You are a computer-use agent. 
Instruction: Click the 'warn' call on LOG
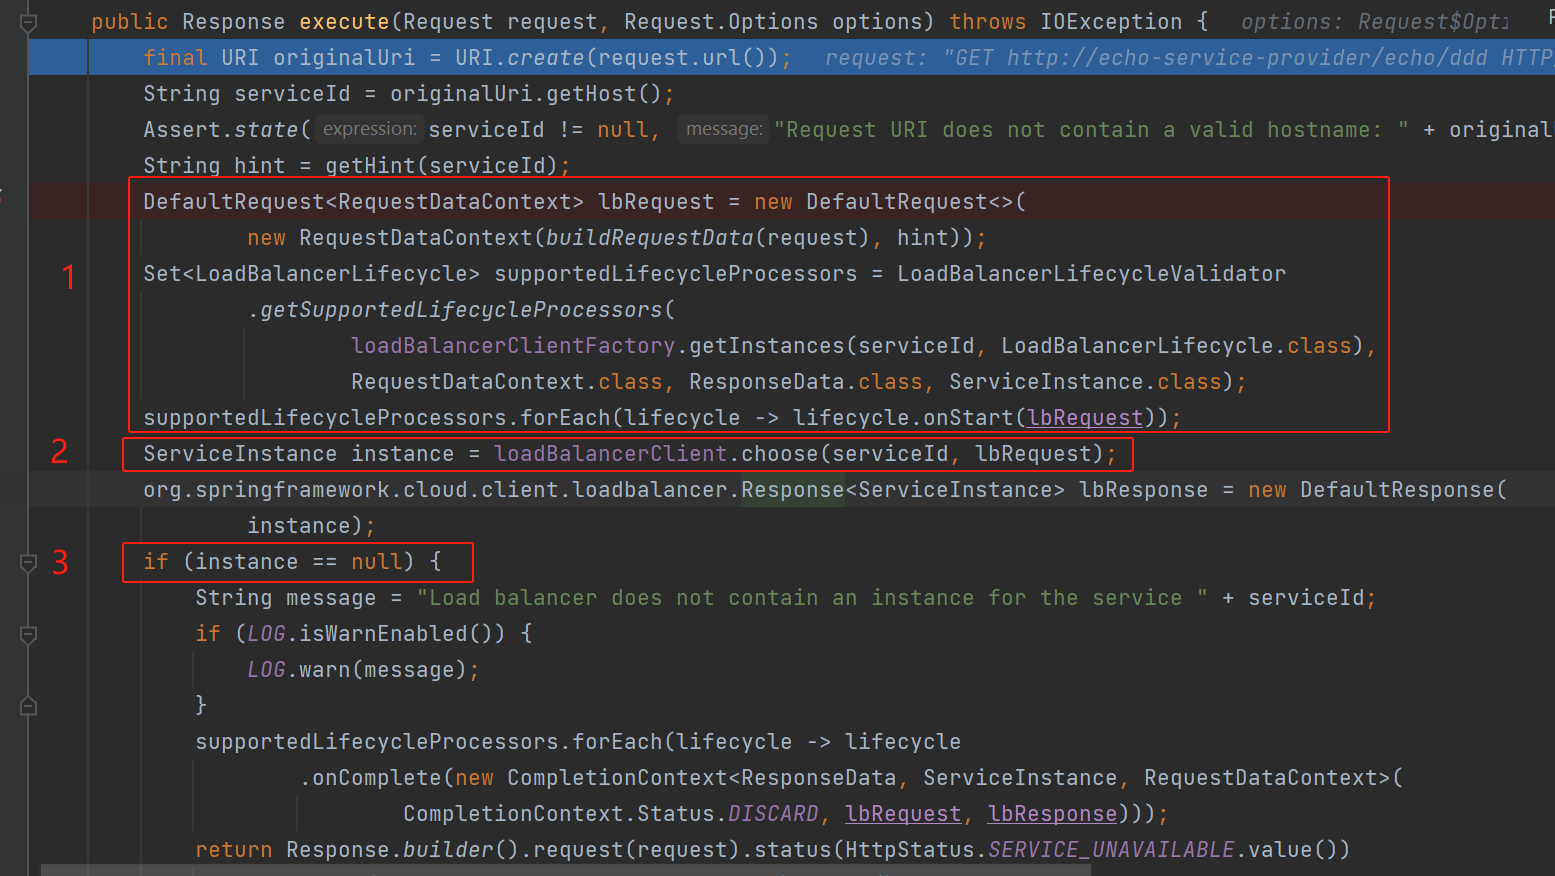tap(325, 670)
